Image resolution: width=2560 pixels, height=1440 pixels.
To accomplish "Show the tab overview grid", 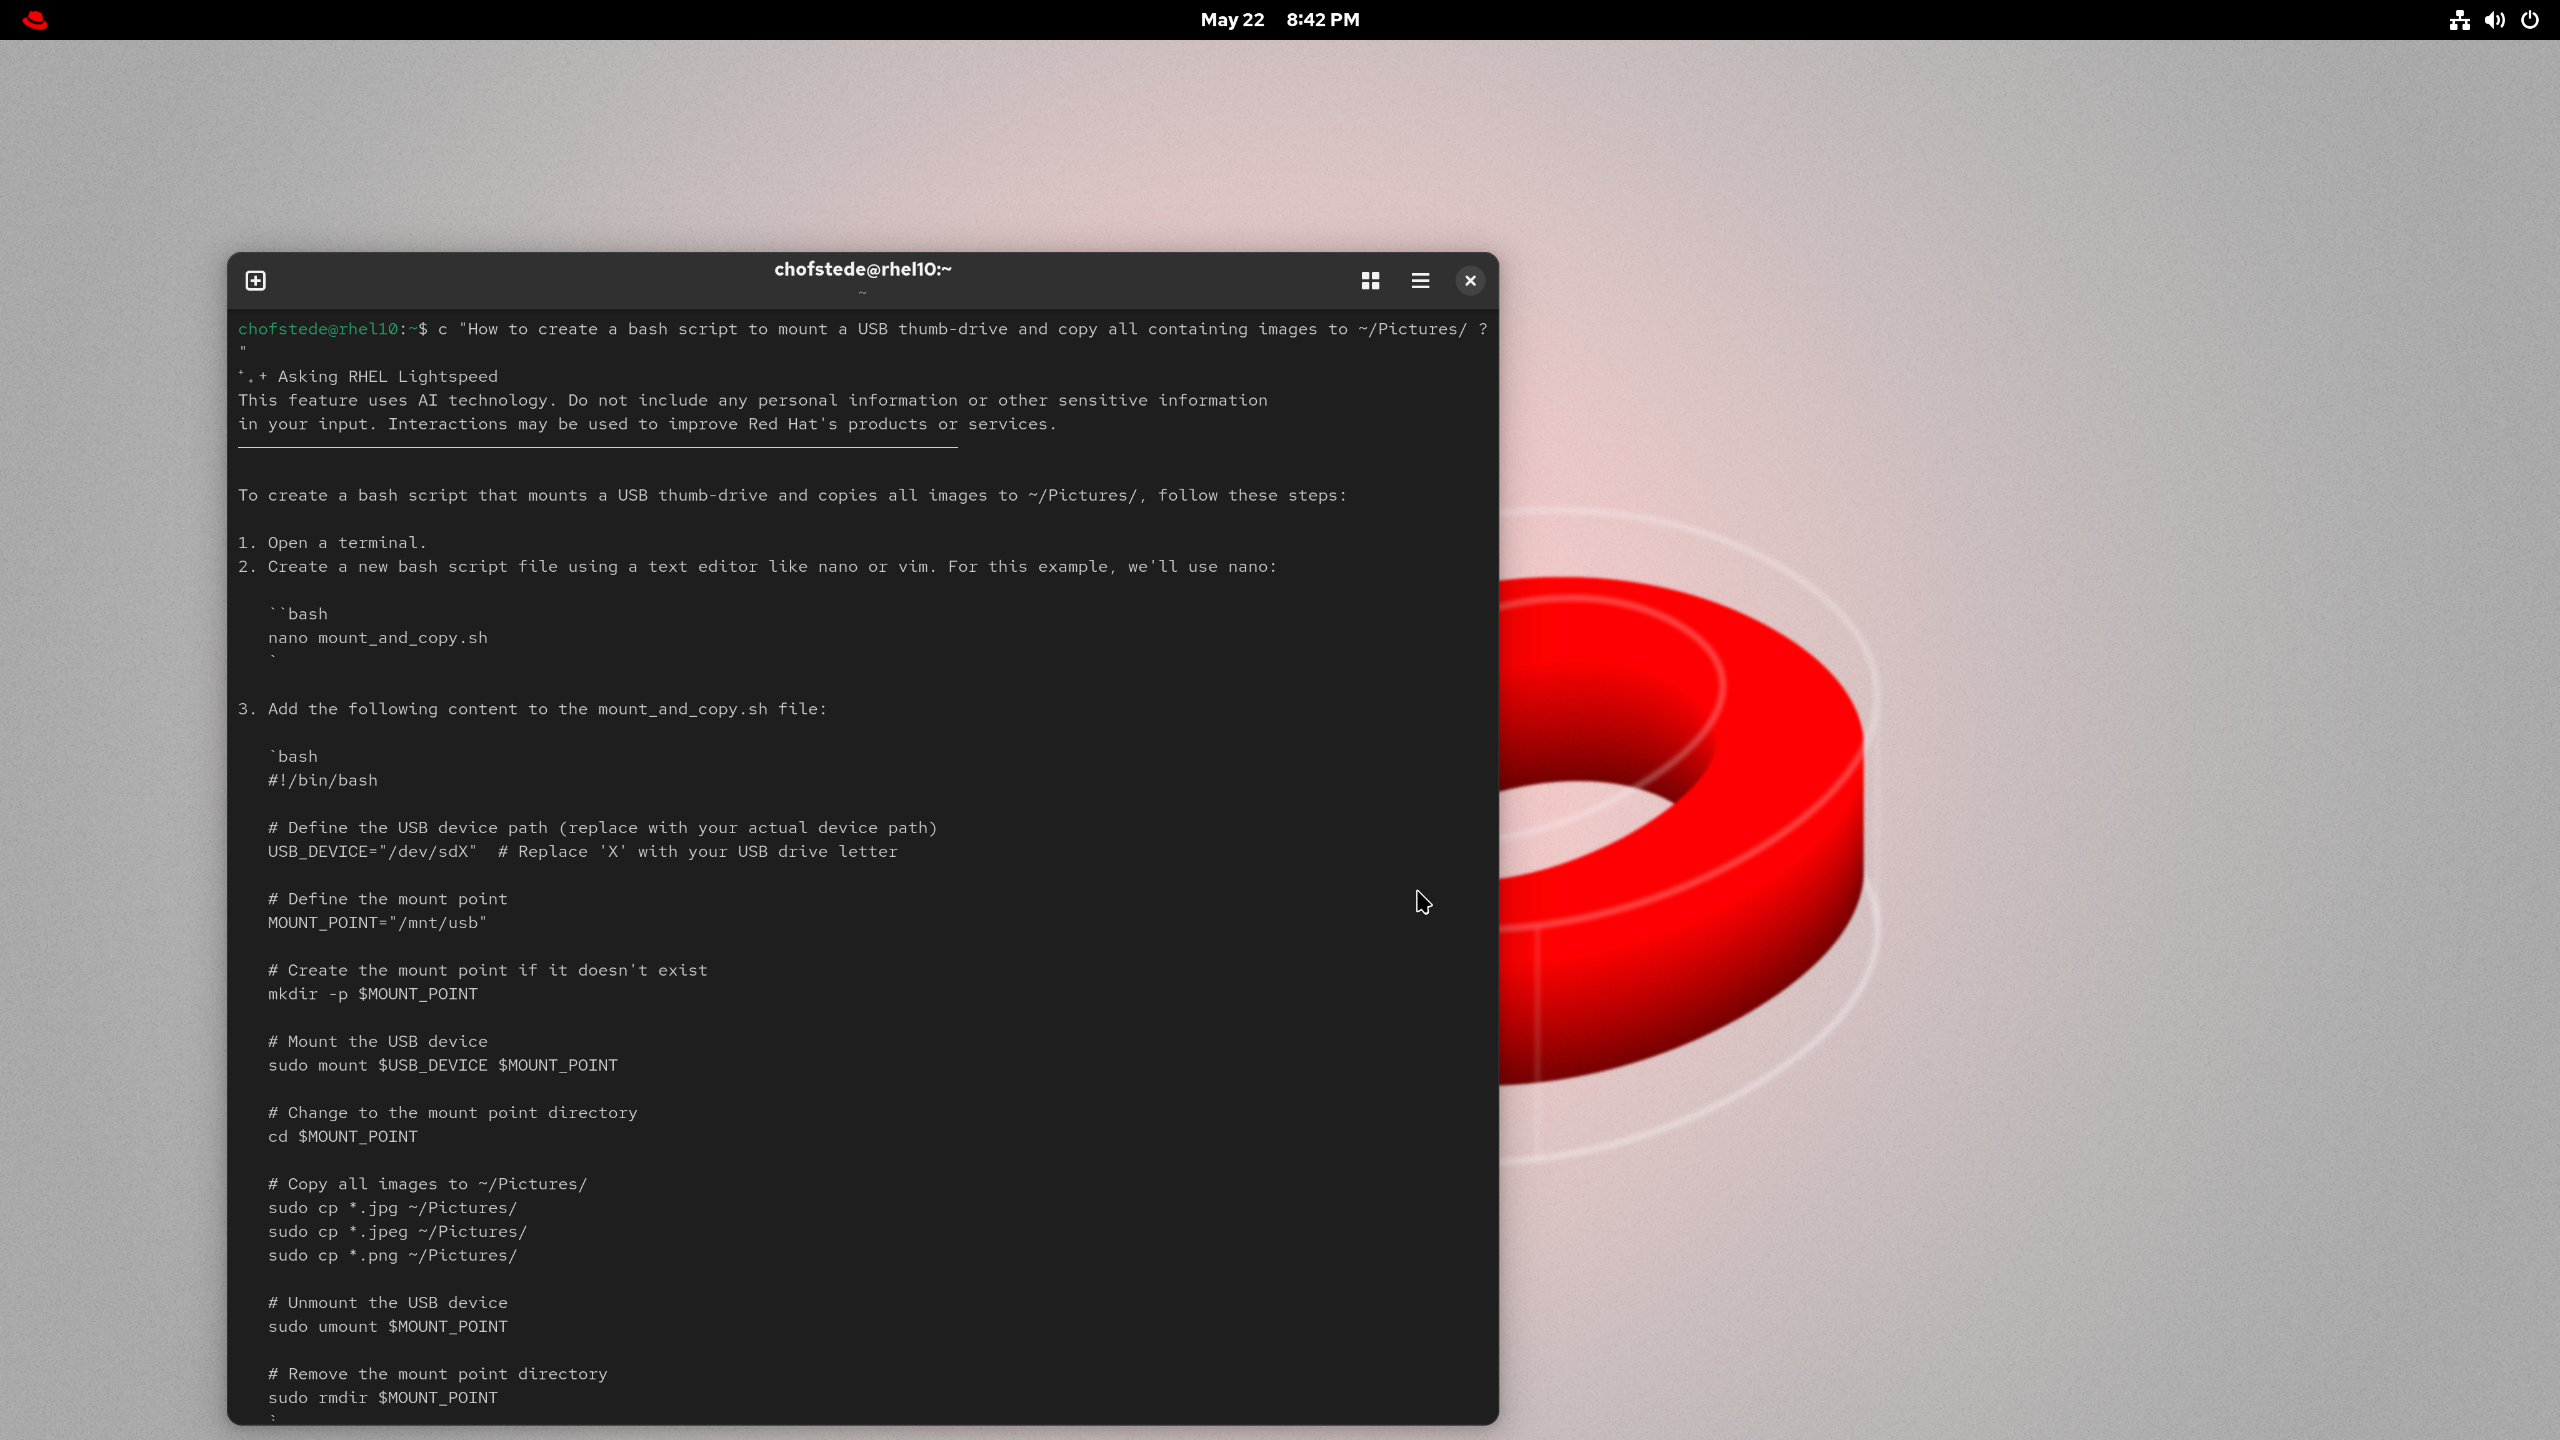I will pyautogui.click(x=1370, y=281).
